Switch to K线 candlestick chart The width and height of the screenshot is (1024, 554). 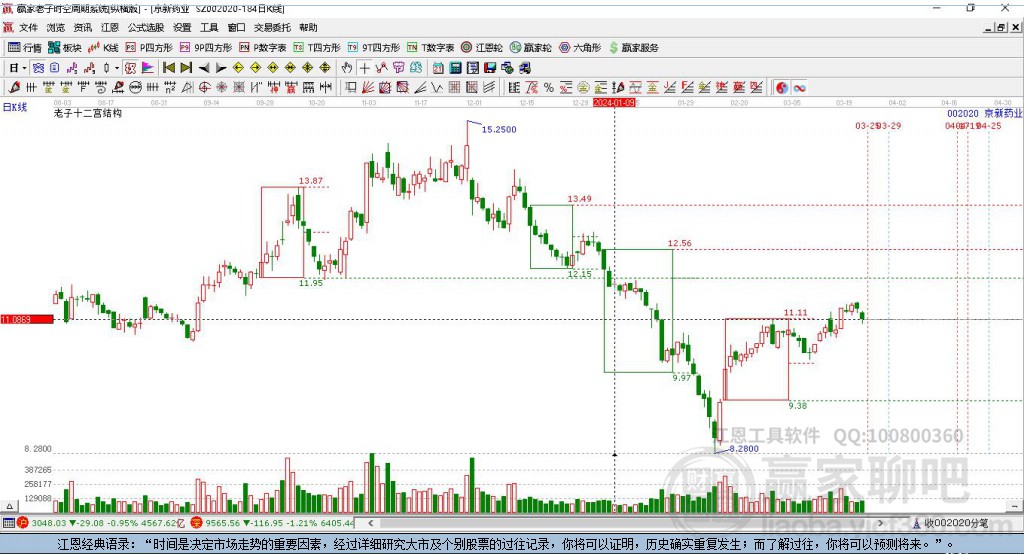coord(104,48)
